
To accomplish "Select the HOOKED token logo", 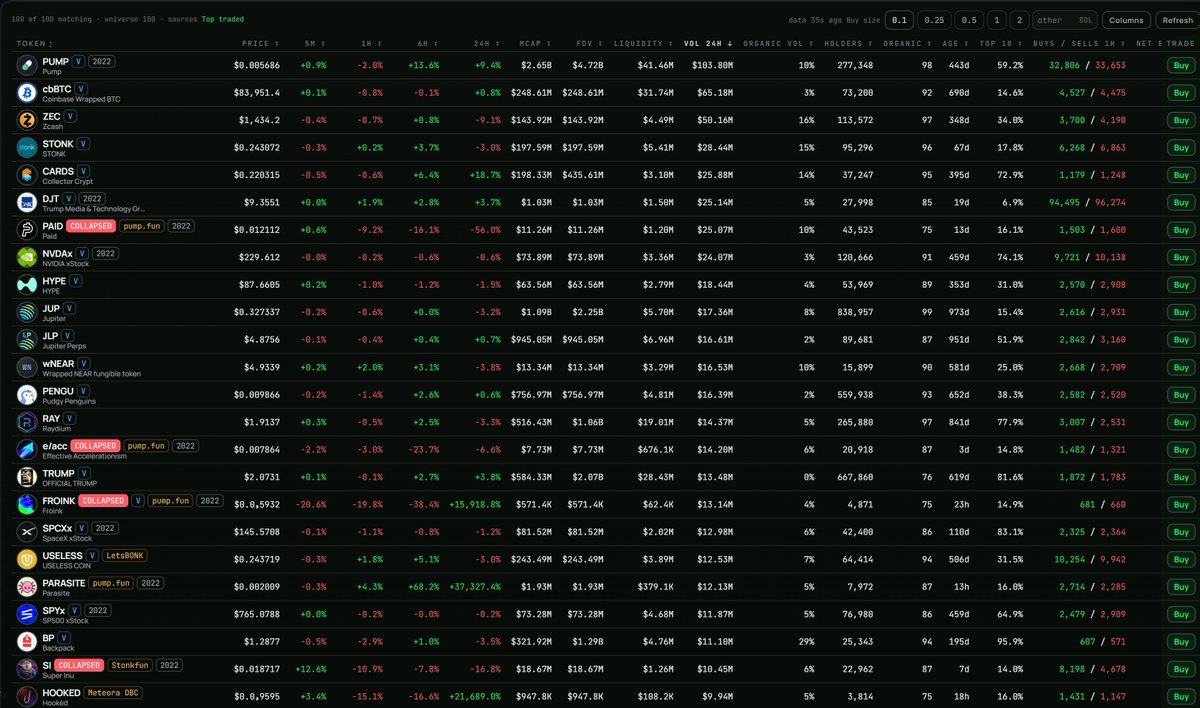I will pos(27,696).
